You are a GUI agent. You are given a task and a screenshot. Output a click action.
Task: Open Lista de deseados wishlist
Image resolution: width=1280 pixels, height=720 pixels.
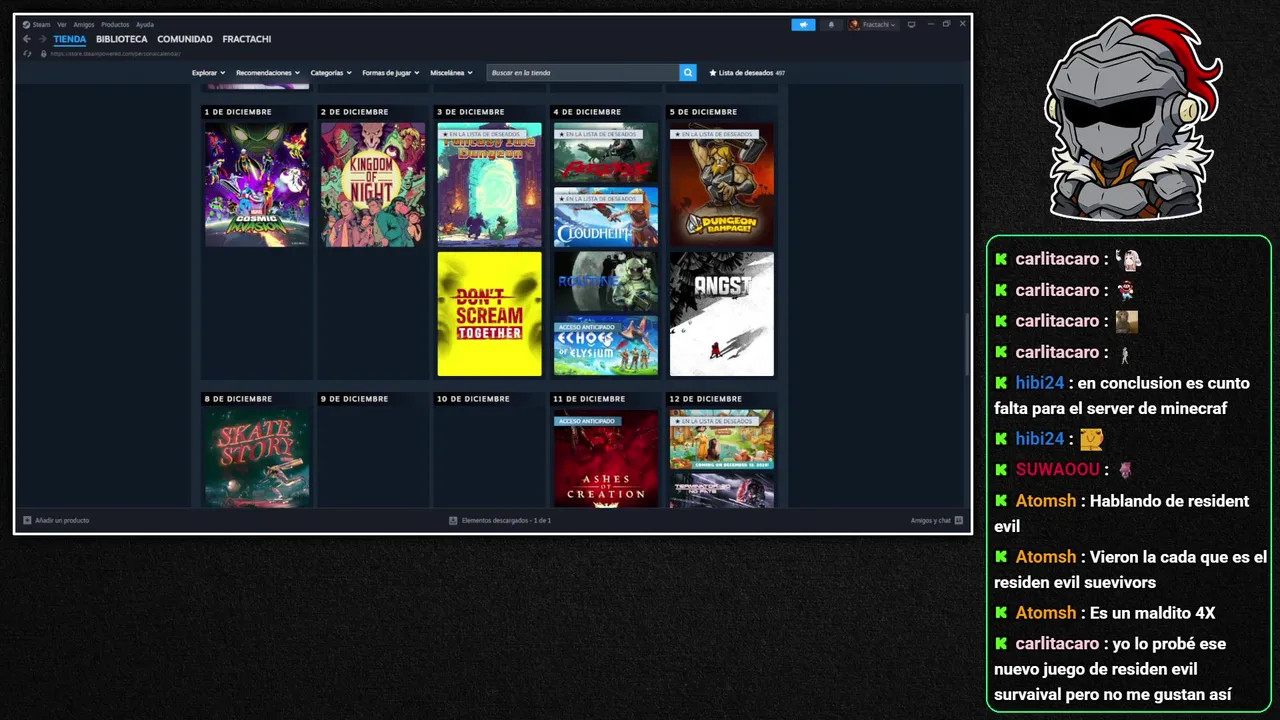click(x=747, y=73)
